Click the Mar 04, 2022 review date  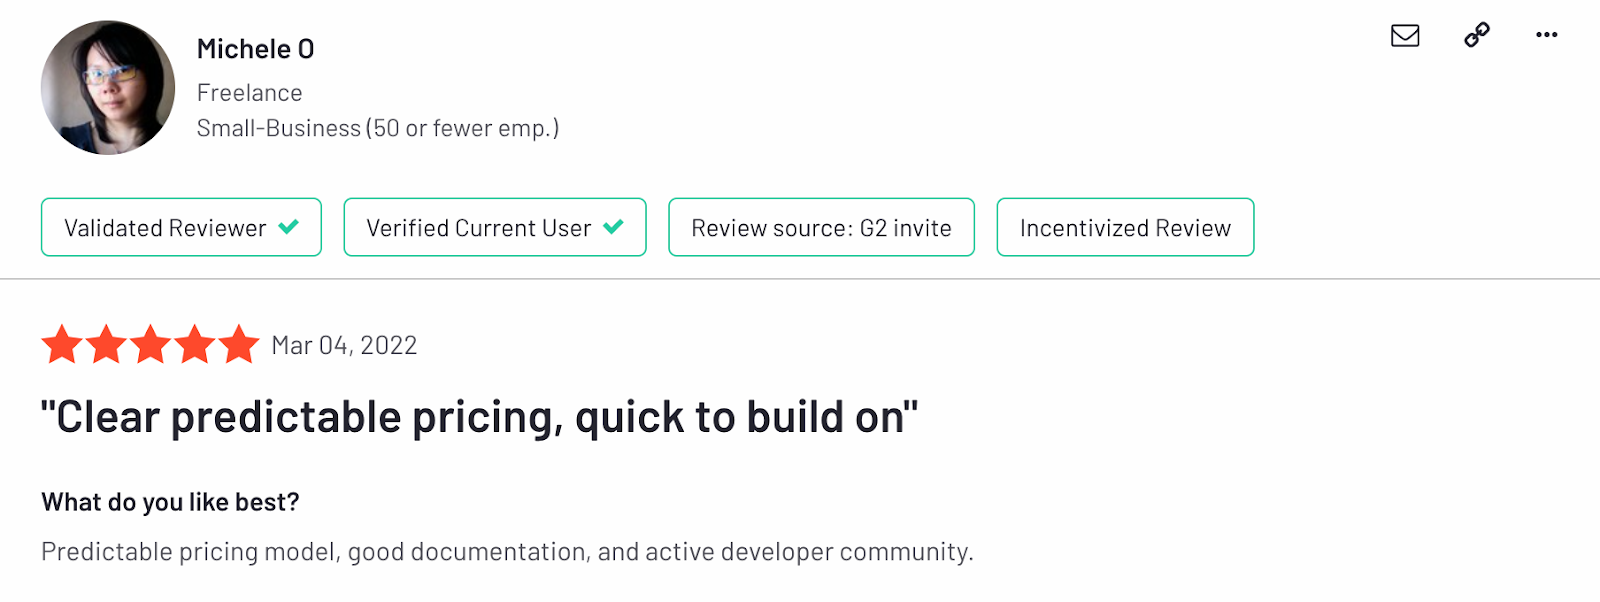click(x=344, y=346)
